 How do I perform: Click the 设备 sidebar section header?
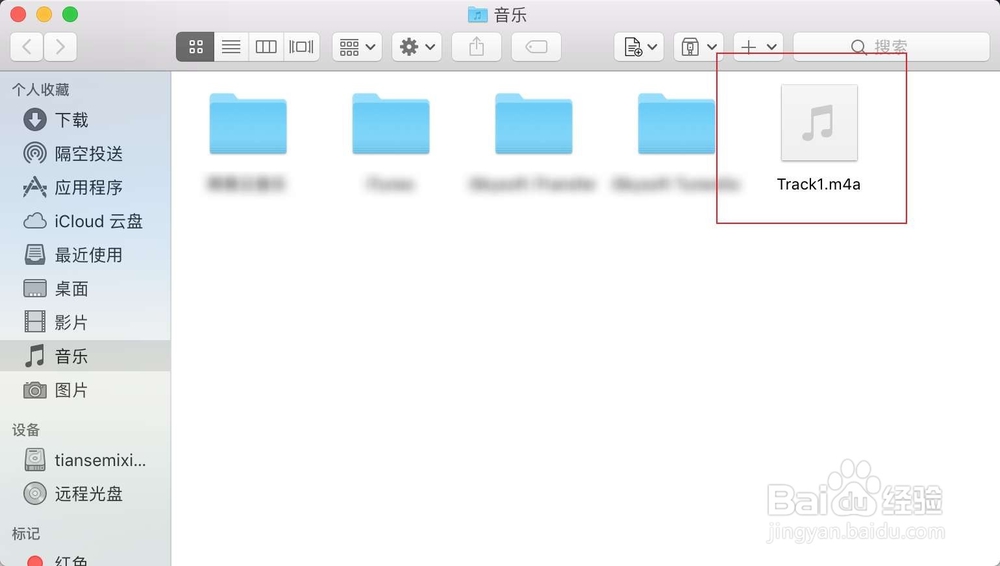(x=26, y=430)
